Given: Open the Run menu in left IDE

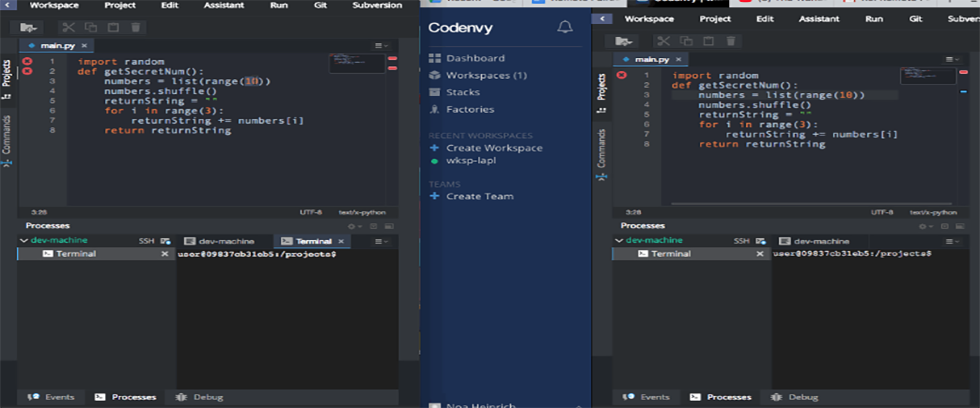Looking at the screenshot, I should click(279, 5).
